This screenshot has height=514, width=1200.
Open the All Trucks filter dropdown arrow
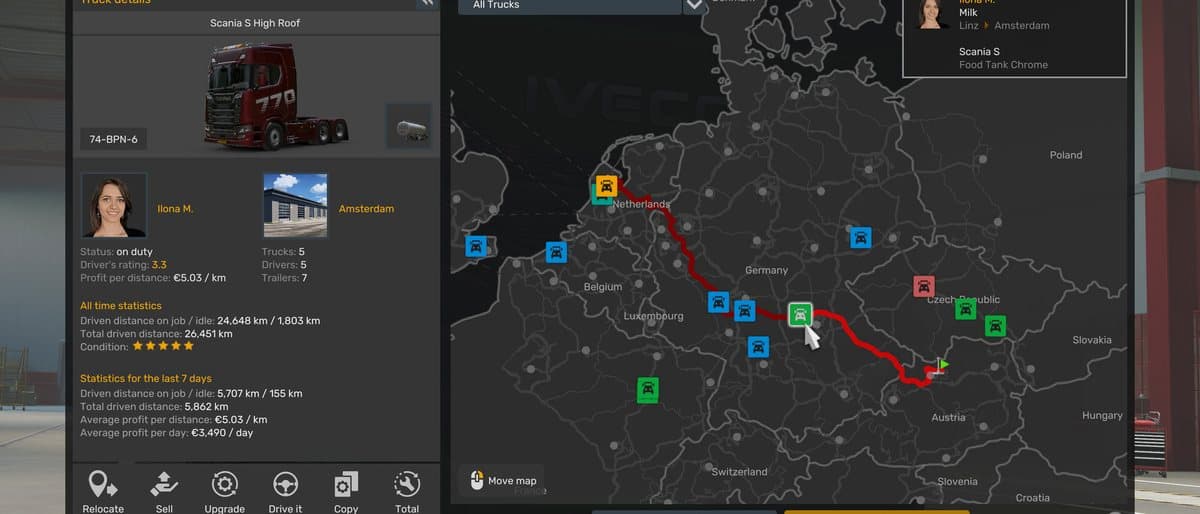pyautogui.click(x=694, y=5)
